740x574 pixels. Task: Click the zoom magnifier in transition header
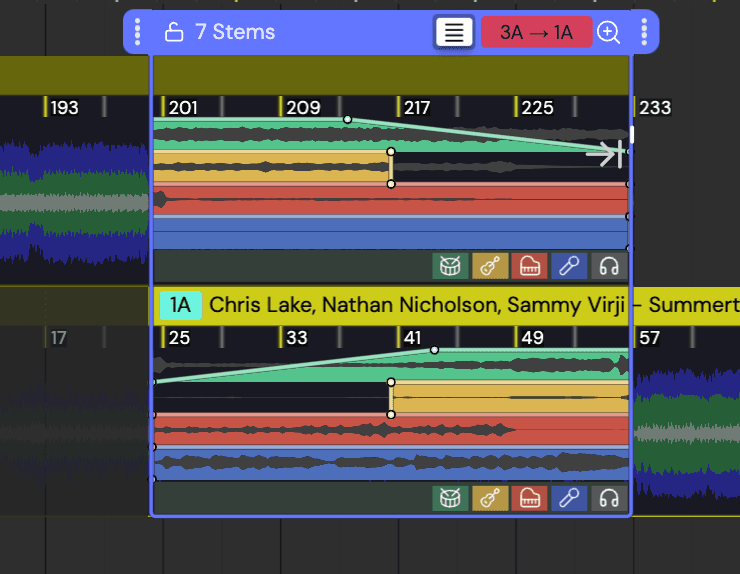tap(608, 32)
